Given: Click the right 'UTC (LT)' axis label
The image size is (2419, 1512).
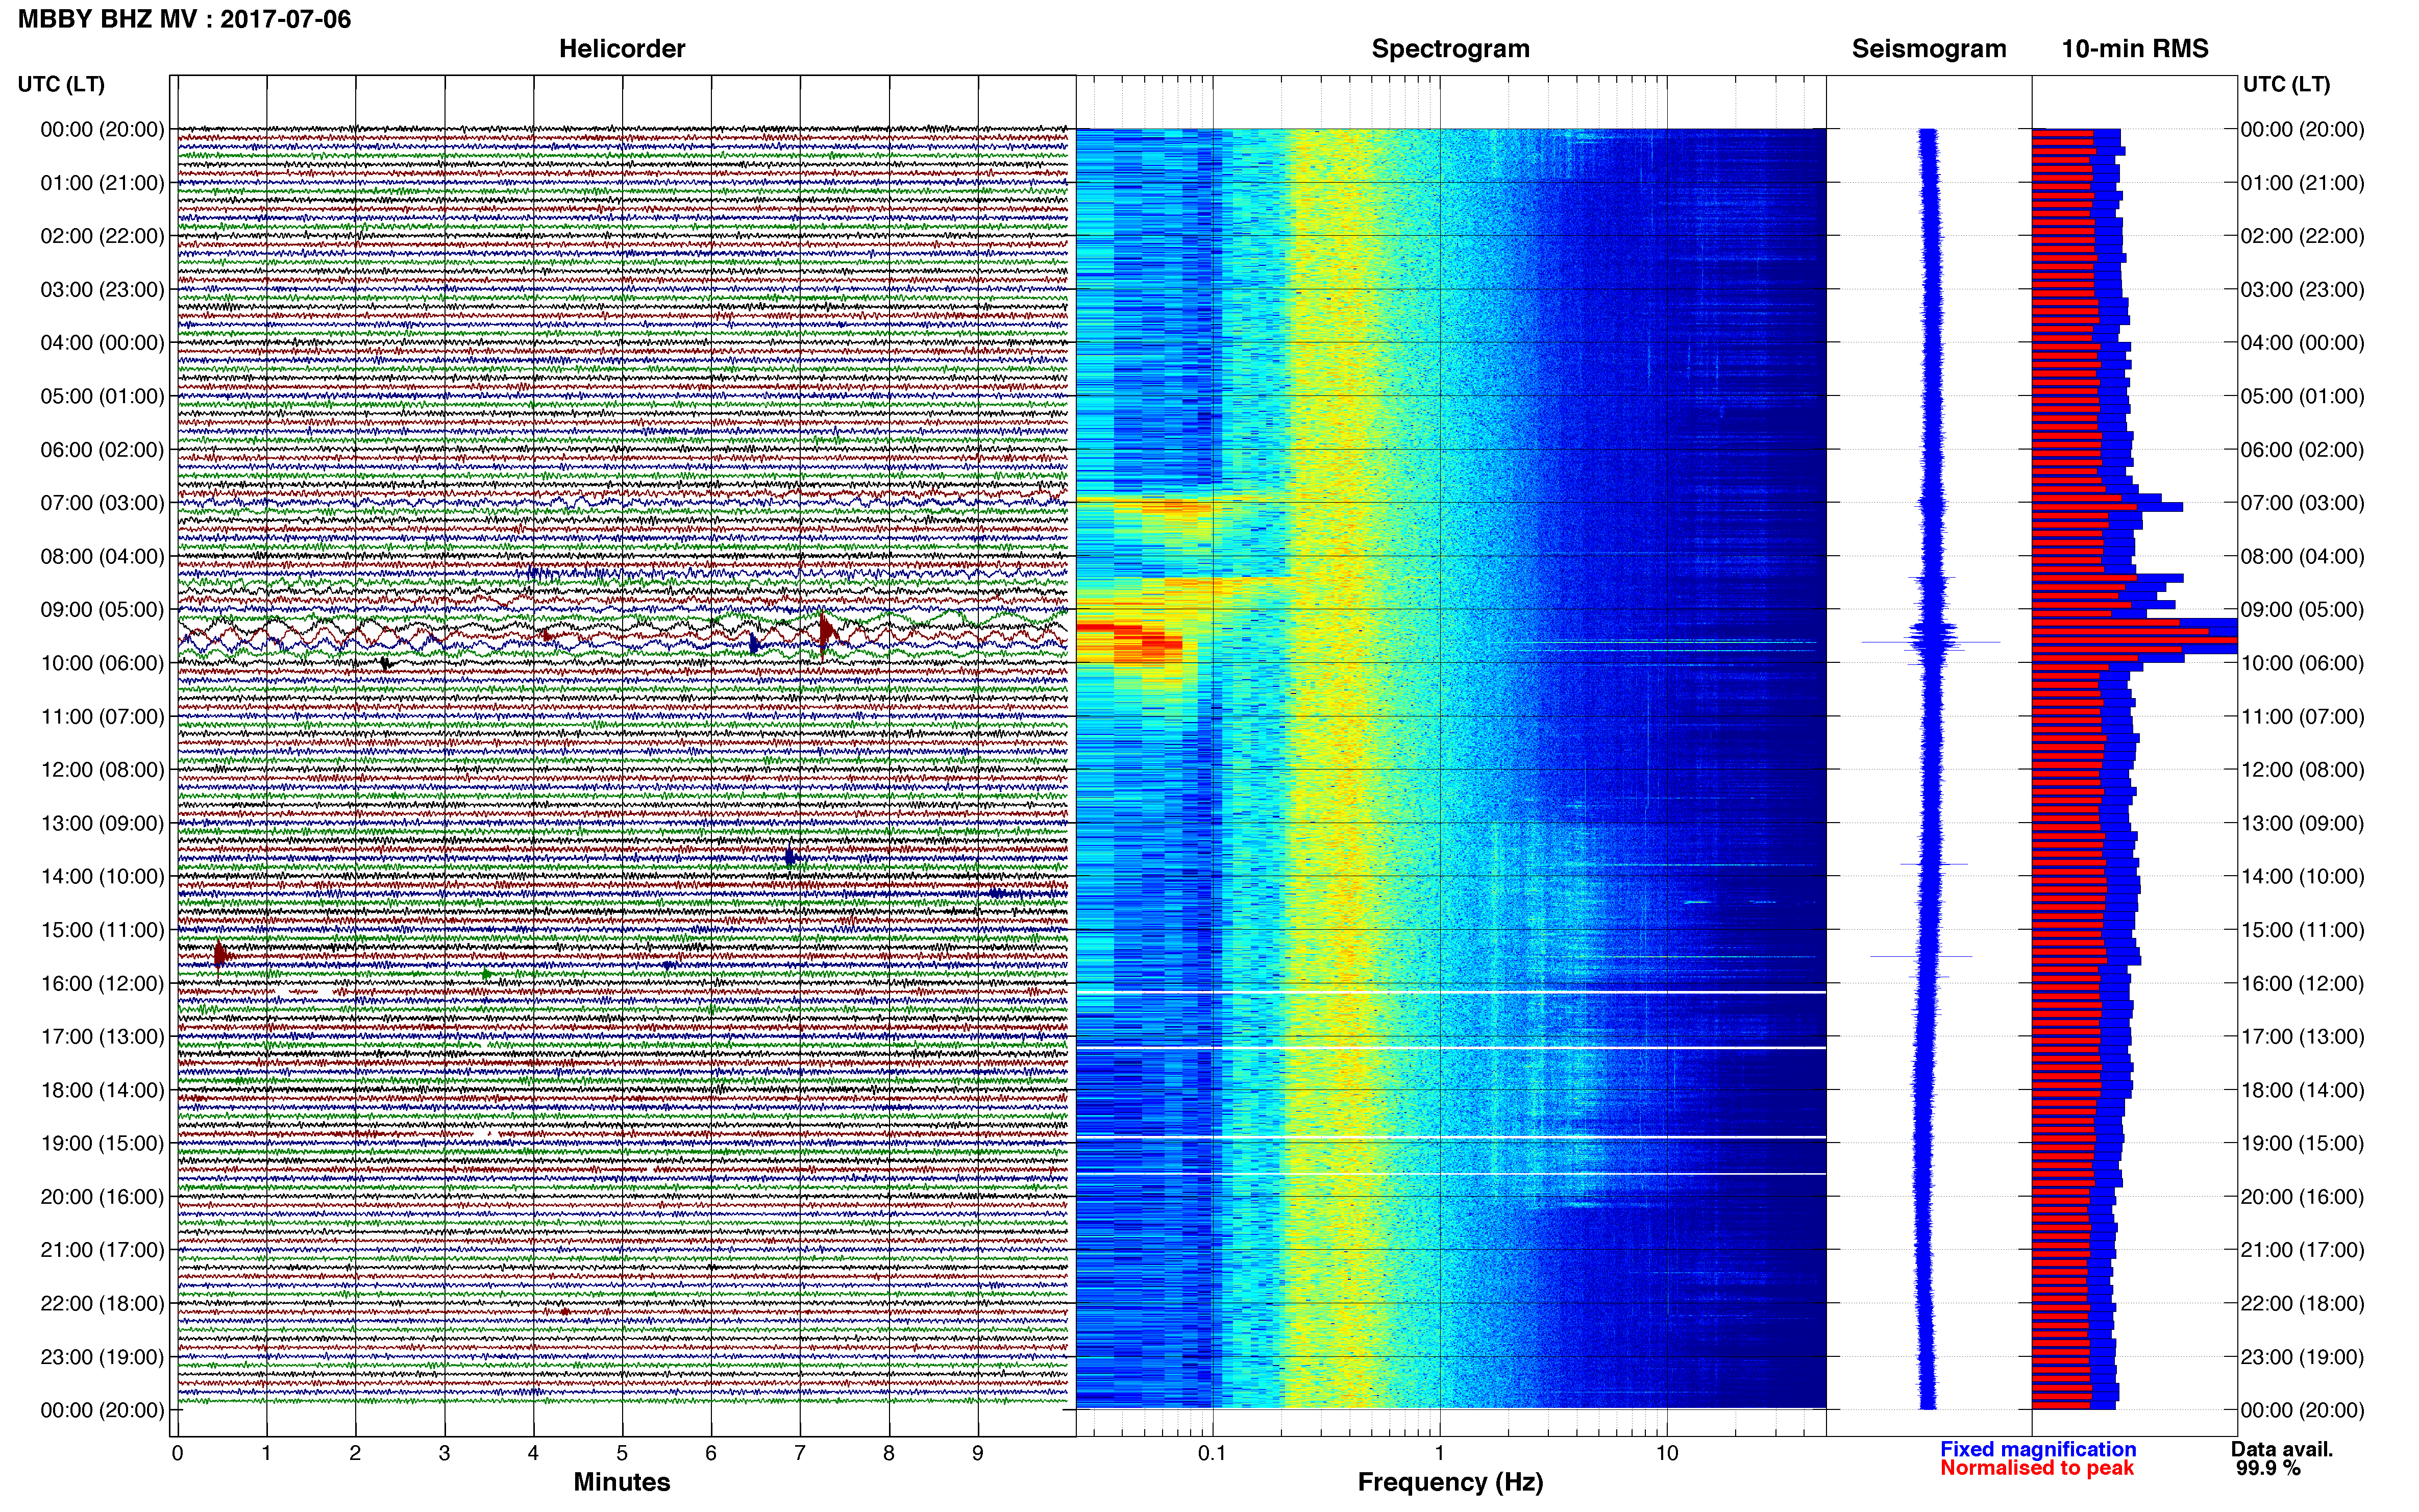Looking at the screenshot, I should click(2286, 84).
